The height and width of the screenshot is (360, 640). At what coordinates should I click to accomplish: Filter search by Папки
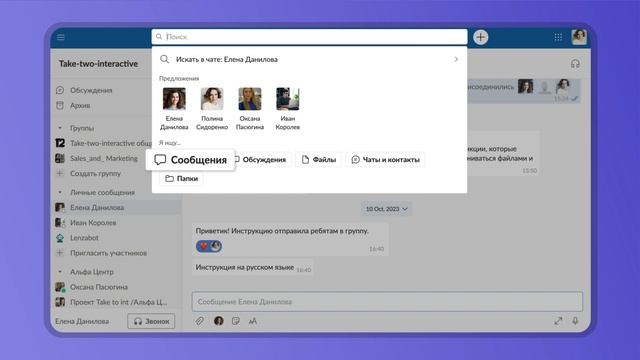tap(182, 178)
